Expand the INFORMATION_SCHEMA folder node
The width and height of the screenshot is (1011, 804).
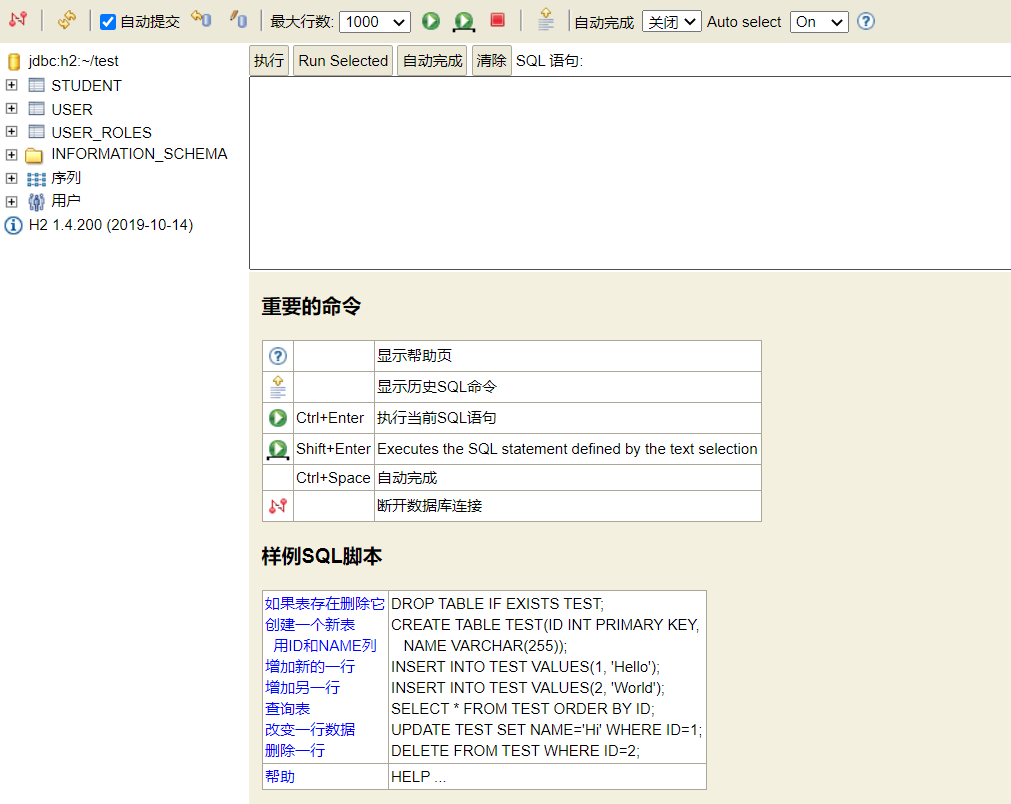[x=12, y=155]
